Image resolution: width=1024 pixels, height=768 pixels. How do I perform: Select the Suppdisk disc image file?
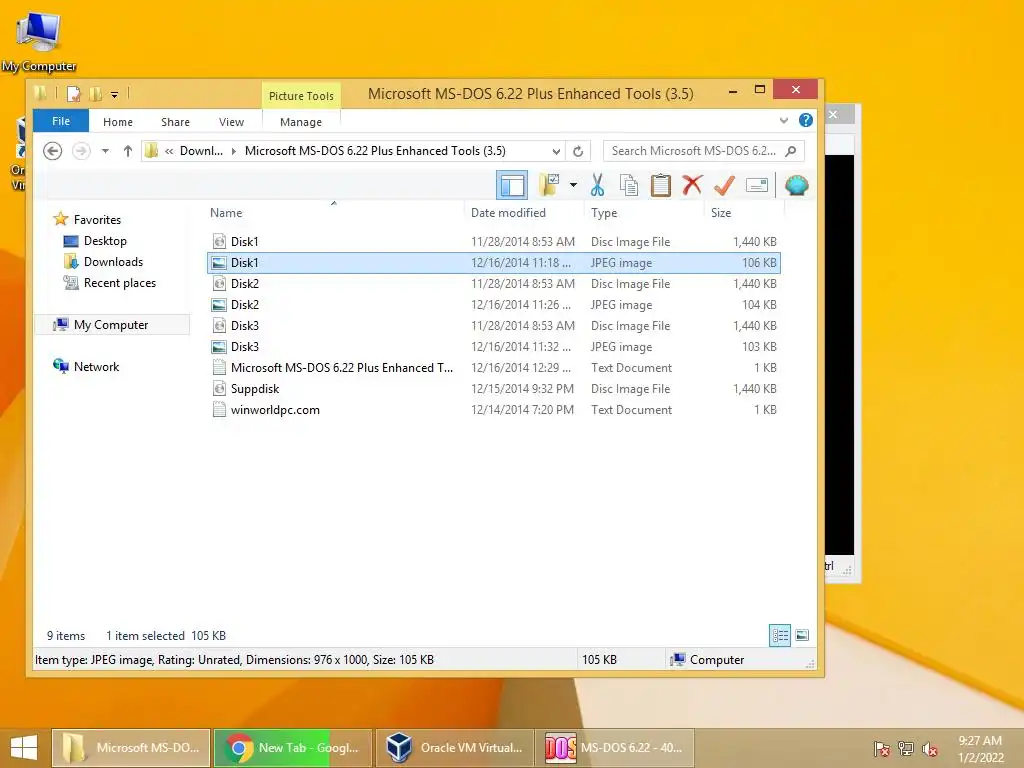click(494, 389)
